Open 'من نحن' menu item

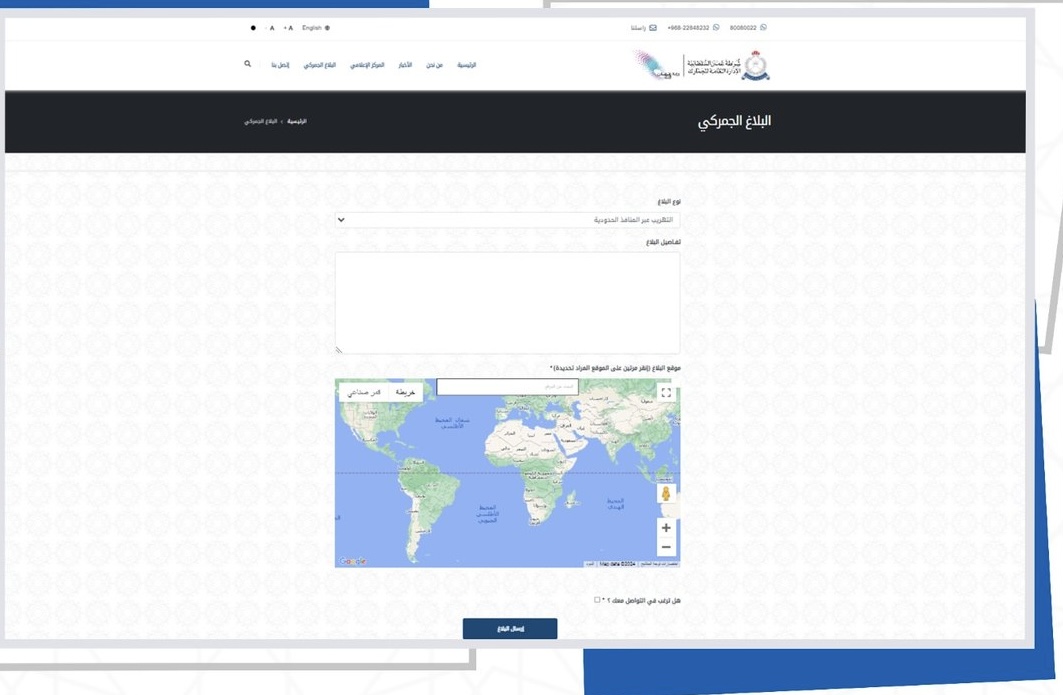tap(434, 65)
